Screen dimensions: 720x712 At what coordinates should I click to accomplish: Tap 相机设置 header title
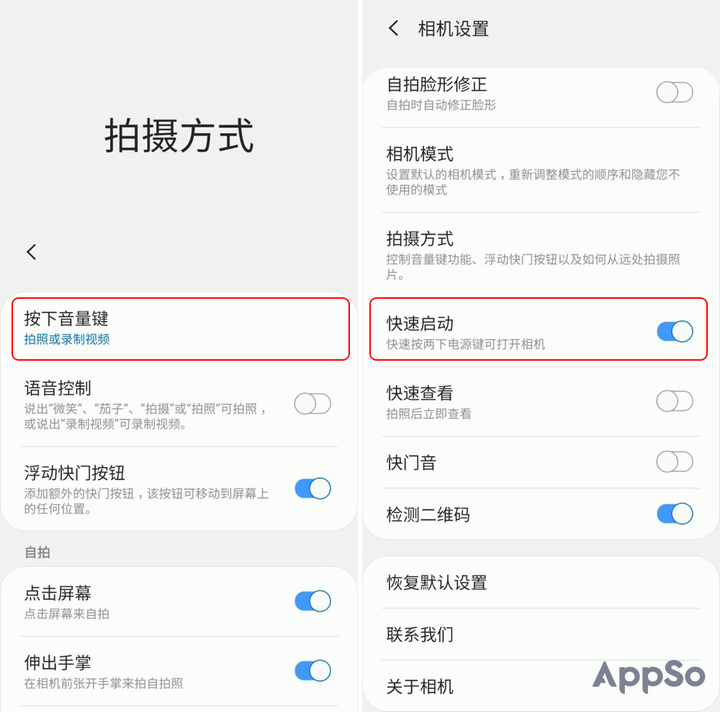453,28
